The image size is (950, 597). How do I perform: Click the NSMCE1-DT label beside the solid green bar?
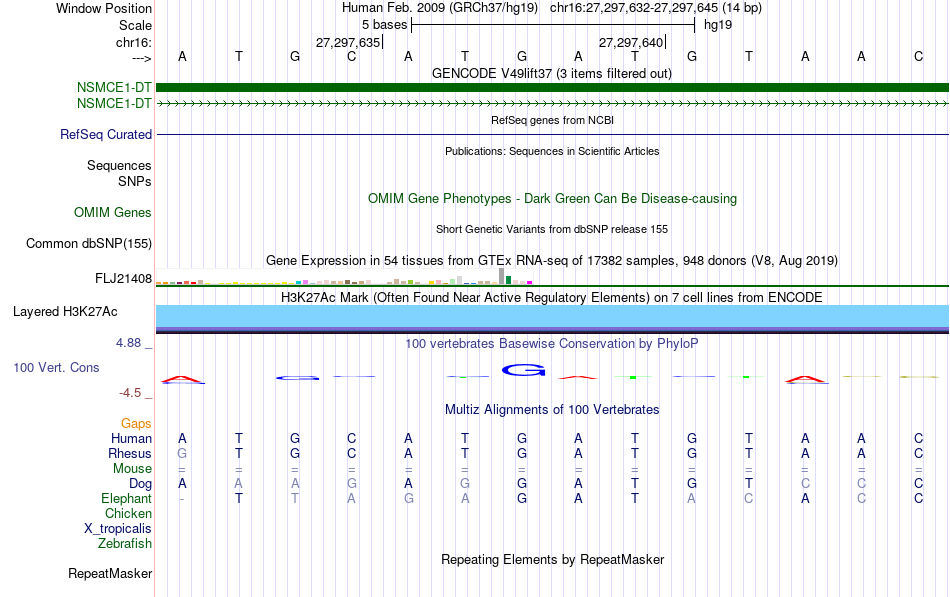point(114,88)
